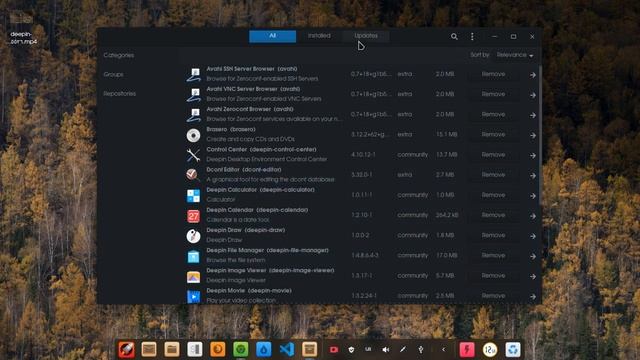Open the rocket launcher in the dock
Screen dimensions: 640x360
coord(127,349)
